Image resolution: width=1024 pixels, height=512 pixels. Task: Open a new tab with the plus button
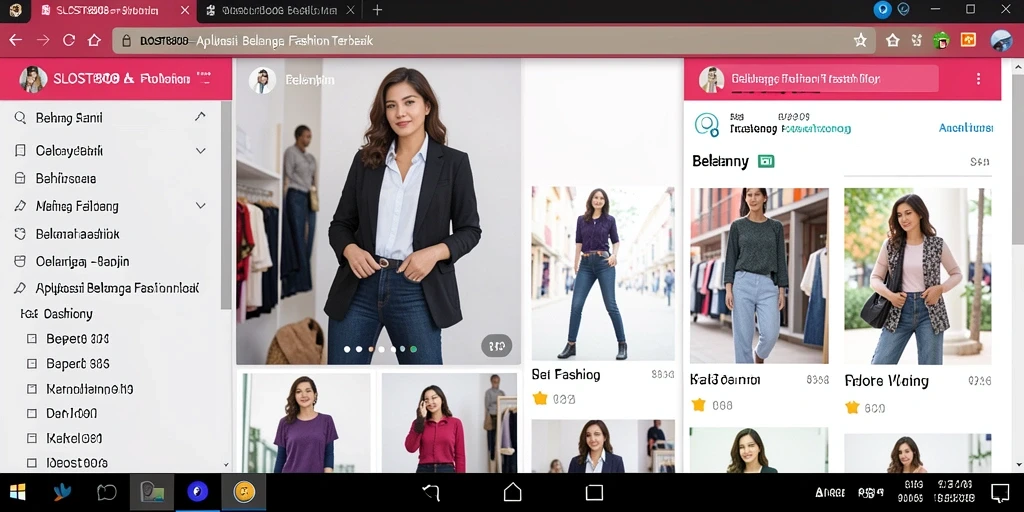(377, 10)
